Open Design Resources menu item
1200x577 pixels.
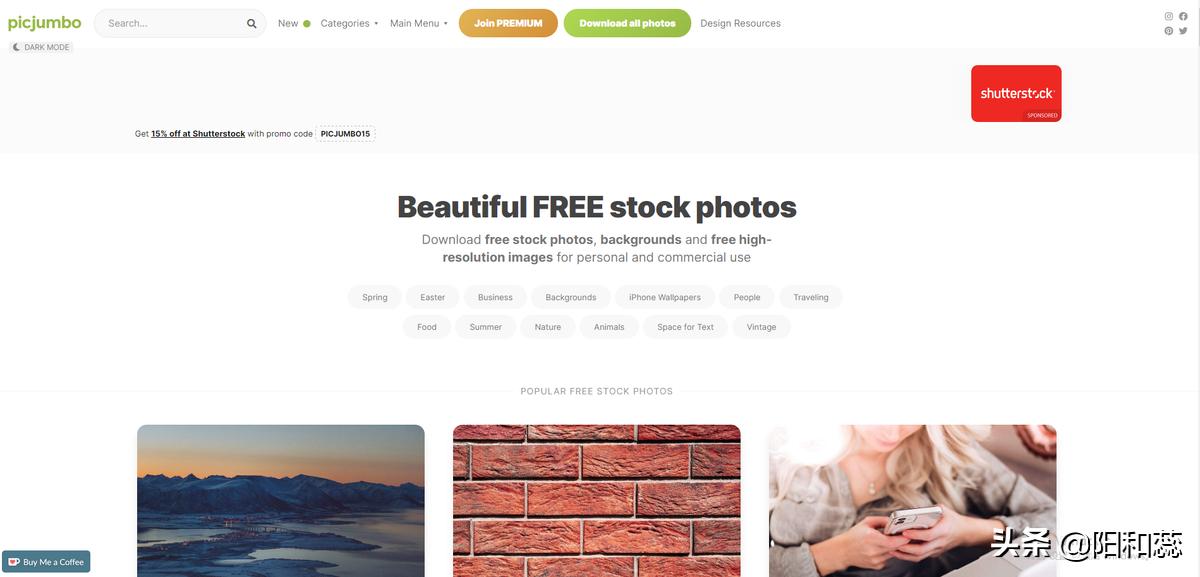point(740,23)
